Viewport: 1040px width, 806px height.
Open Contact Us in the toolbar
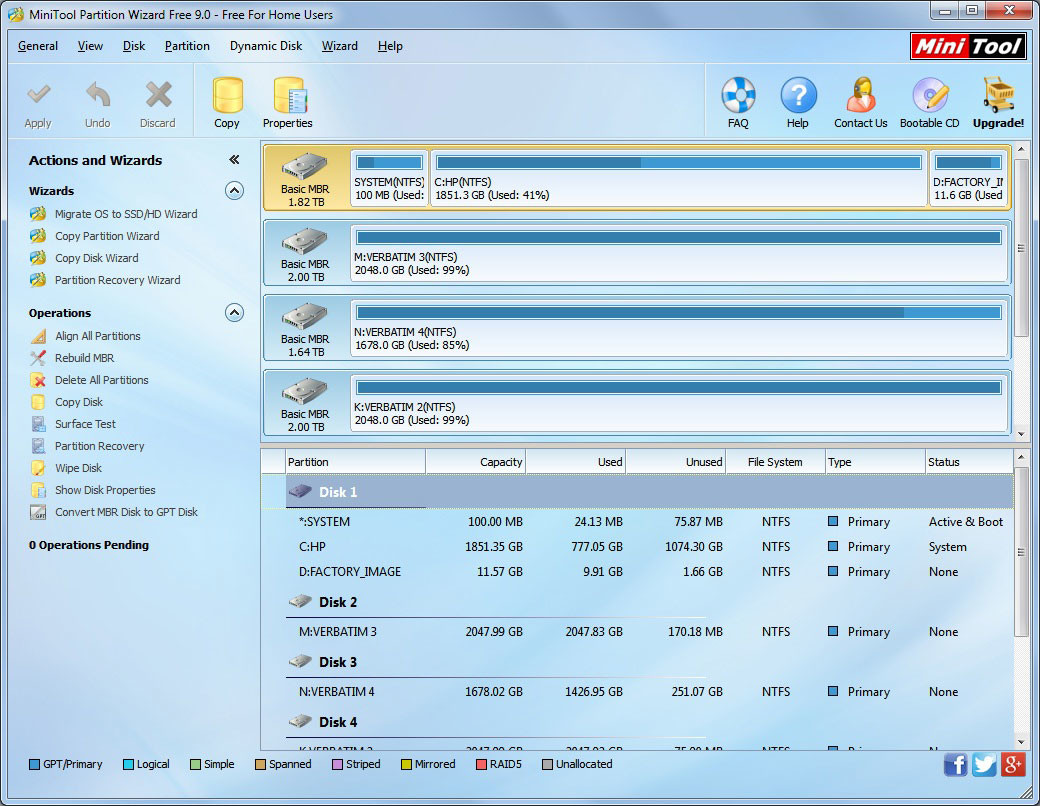[x=860, y=102]
